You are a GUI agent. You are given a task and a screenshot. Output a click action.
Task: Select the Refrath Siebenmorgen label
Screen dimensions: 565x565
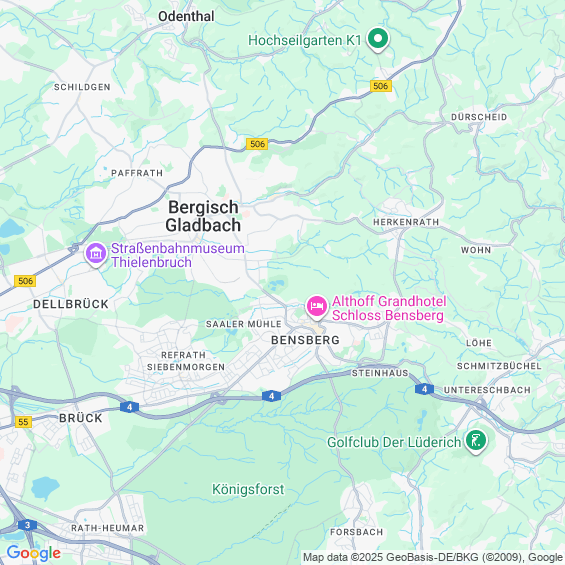pos(186,361)
